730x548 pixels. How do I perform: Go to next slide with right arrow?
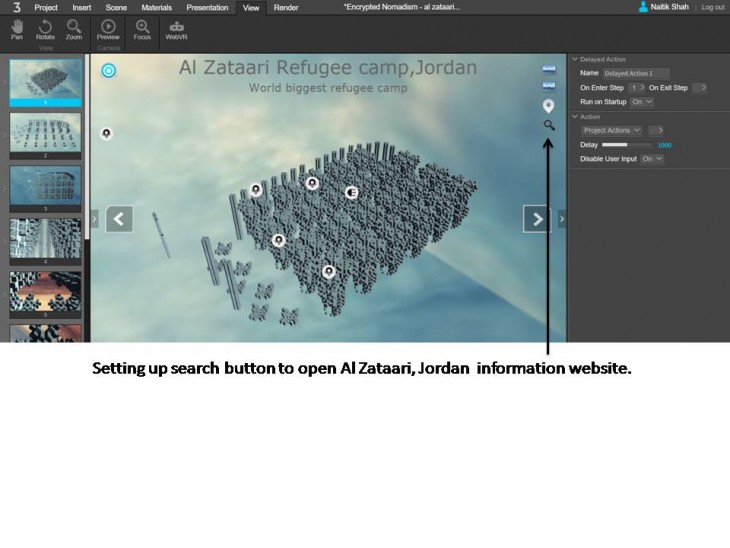[x=537, y=219]
